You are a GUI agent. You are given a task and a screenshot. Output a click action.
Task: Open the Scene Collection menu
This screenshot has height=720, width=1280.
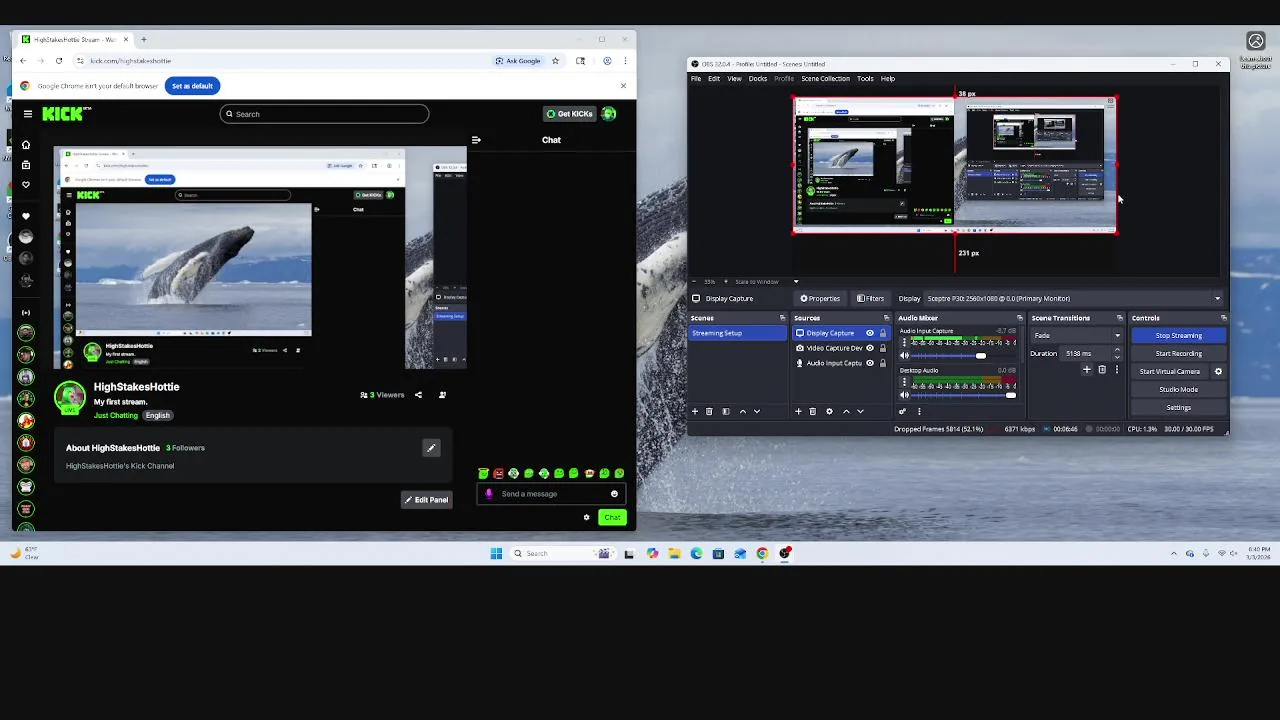825,79
